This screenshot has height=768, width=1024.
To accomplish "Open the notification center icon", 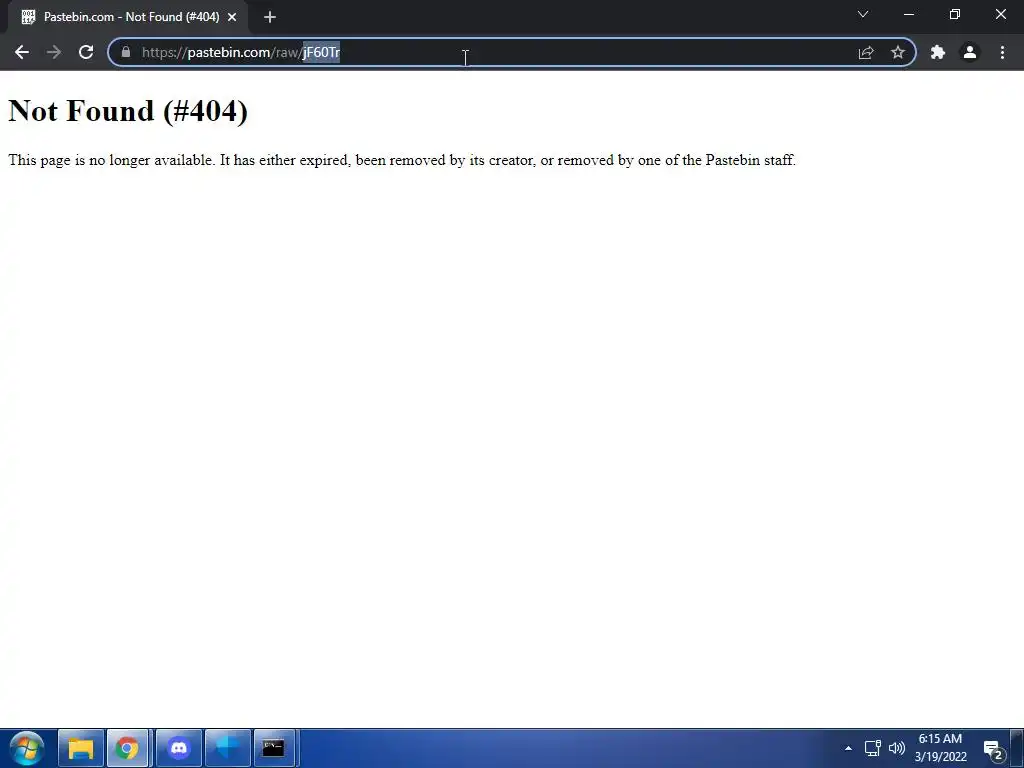I will click(x=994, y=750).
